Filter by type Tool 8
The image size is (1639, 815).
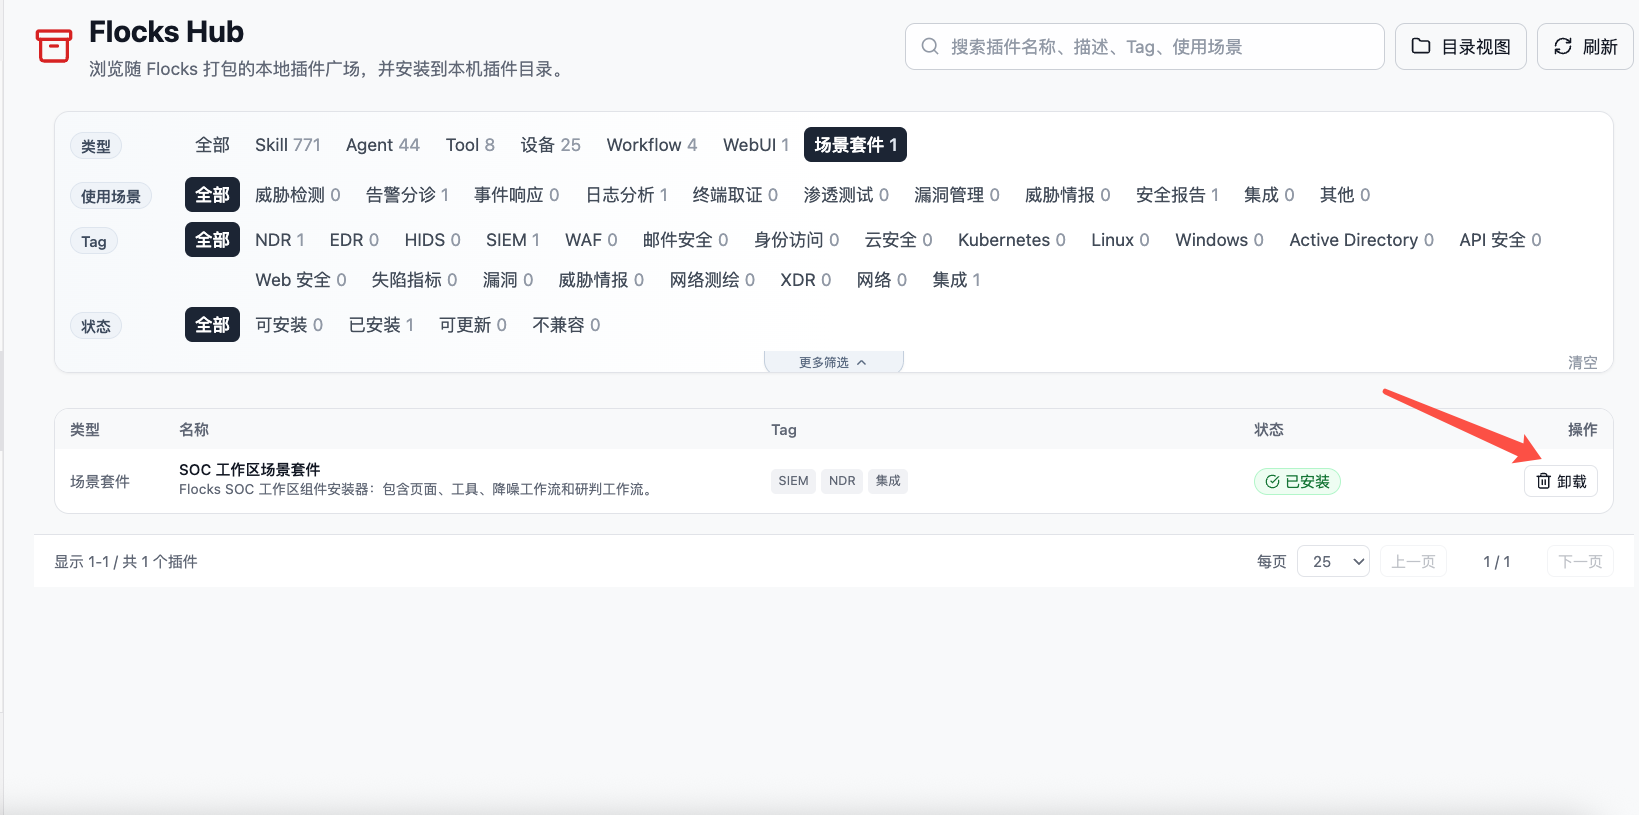pos(470,145)
